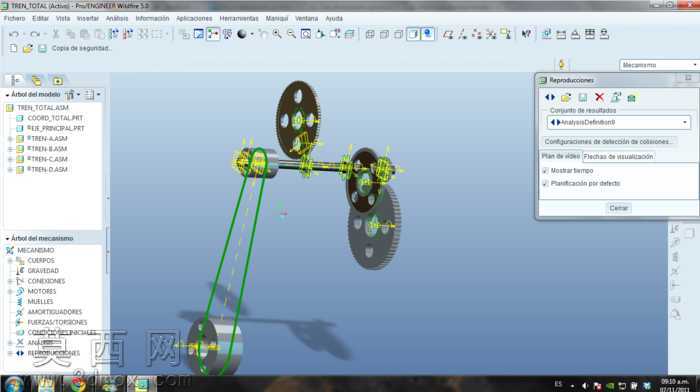Click the Cerrar button

click(619, 208)
